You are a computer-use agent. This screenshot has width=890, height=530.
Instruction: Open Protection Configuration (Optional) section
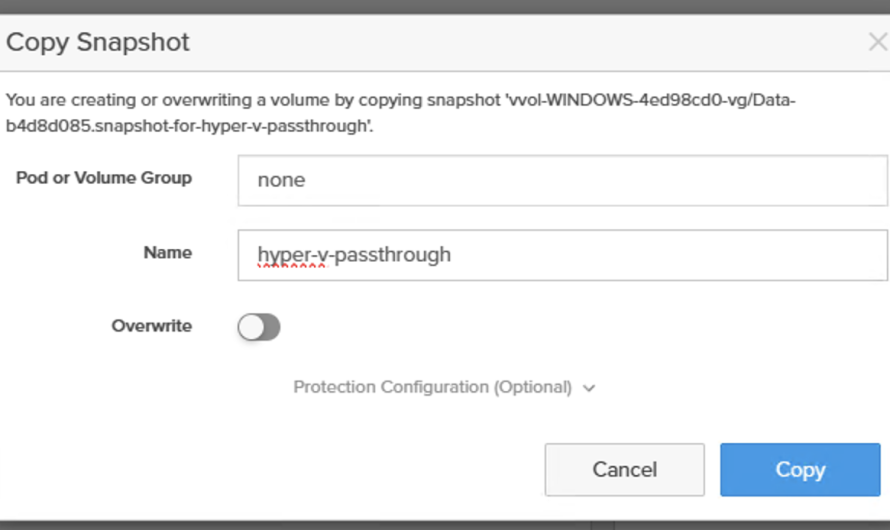432,387
